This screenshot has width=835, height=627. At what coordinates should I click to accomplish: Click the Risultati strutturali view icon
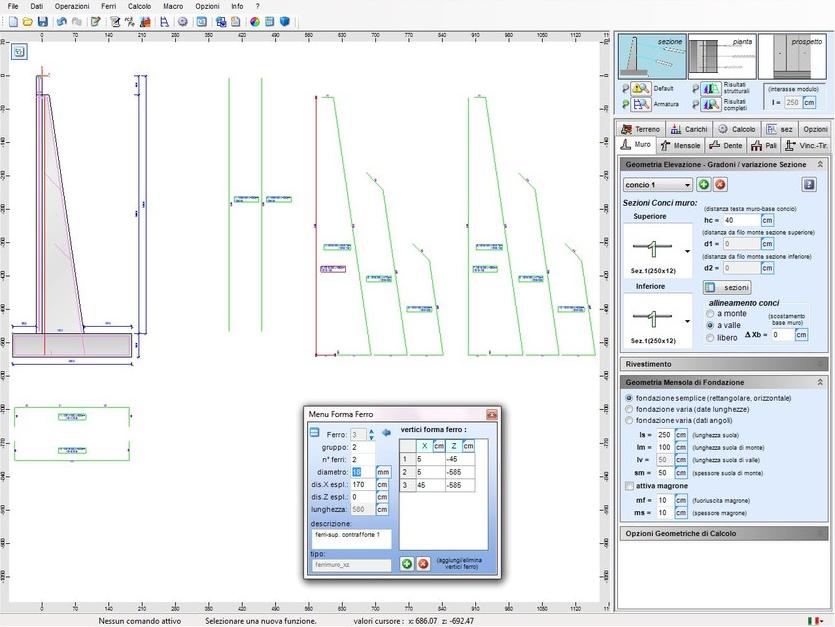[x=709, y=89]
